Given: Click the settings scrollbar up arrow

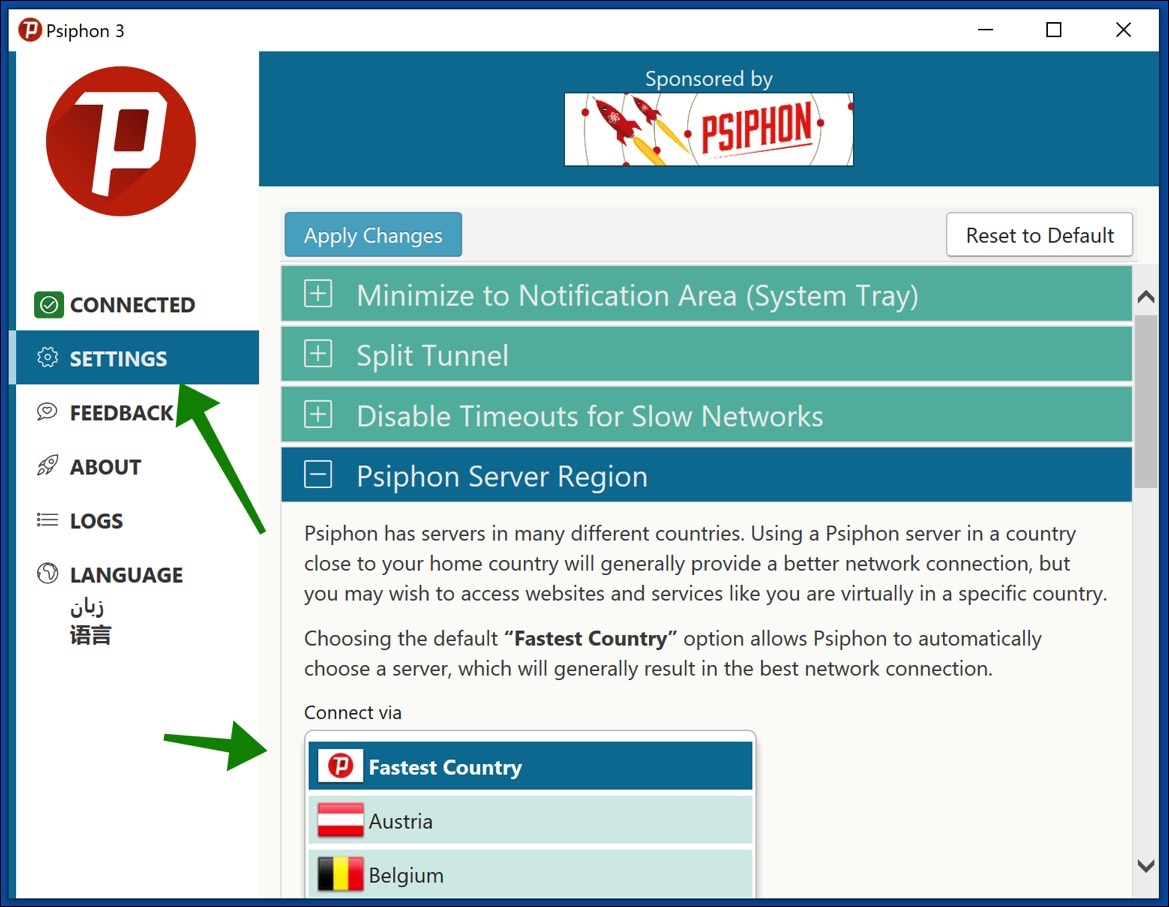Looking at the screenshot, I should [x=1146, y=297].
